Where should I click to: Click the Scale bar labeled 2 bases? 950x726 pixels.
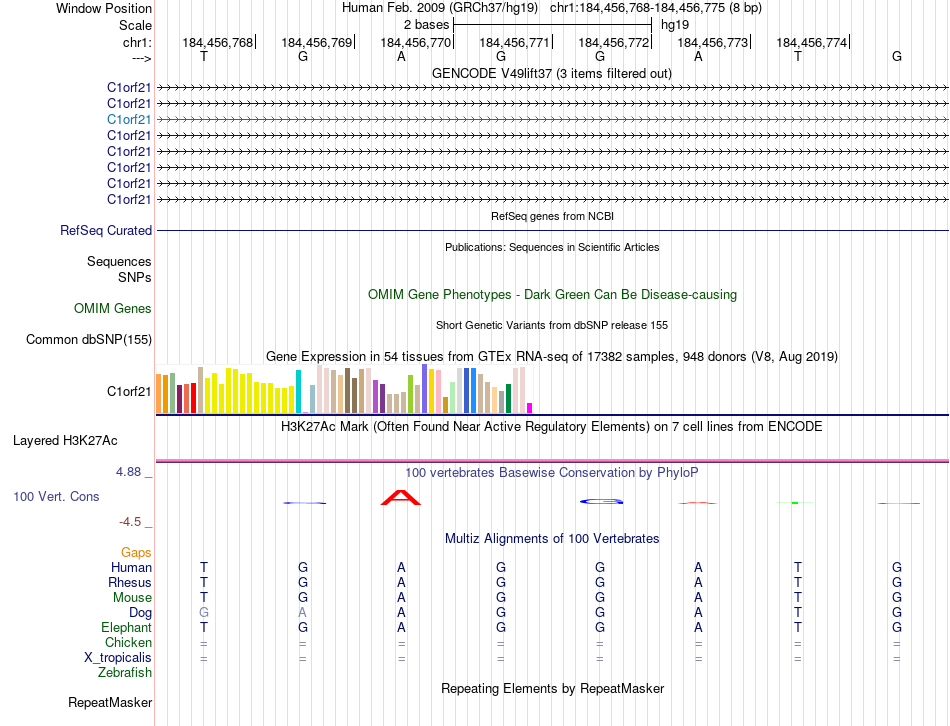coord(552,23)
